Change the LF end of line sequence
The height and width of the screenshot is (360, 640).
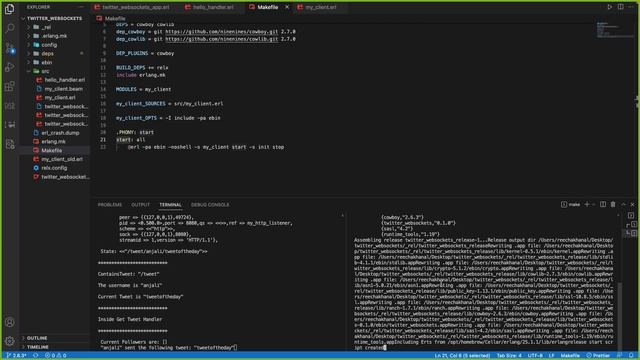(551, 356)
